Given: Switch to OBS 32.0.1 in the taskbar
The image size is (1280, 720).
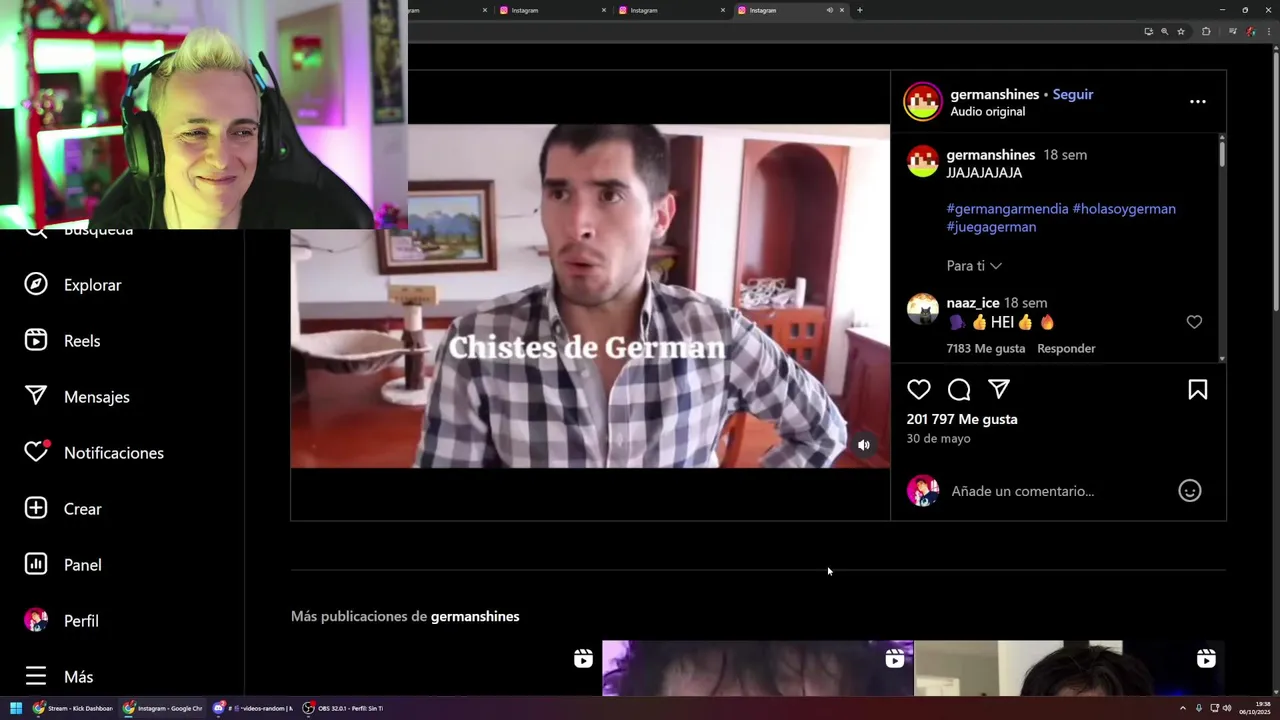Looking at the screenshot, I should click(343, 708).
